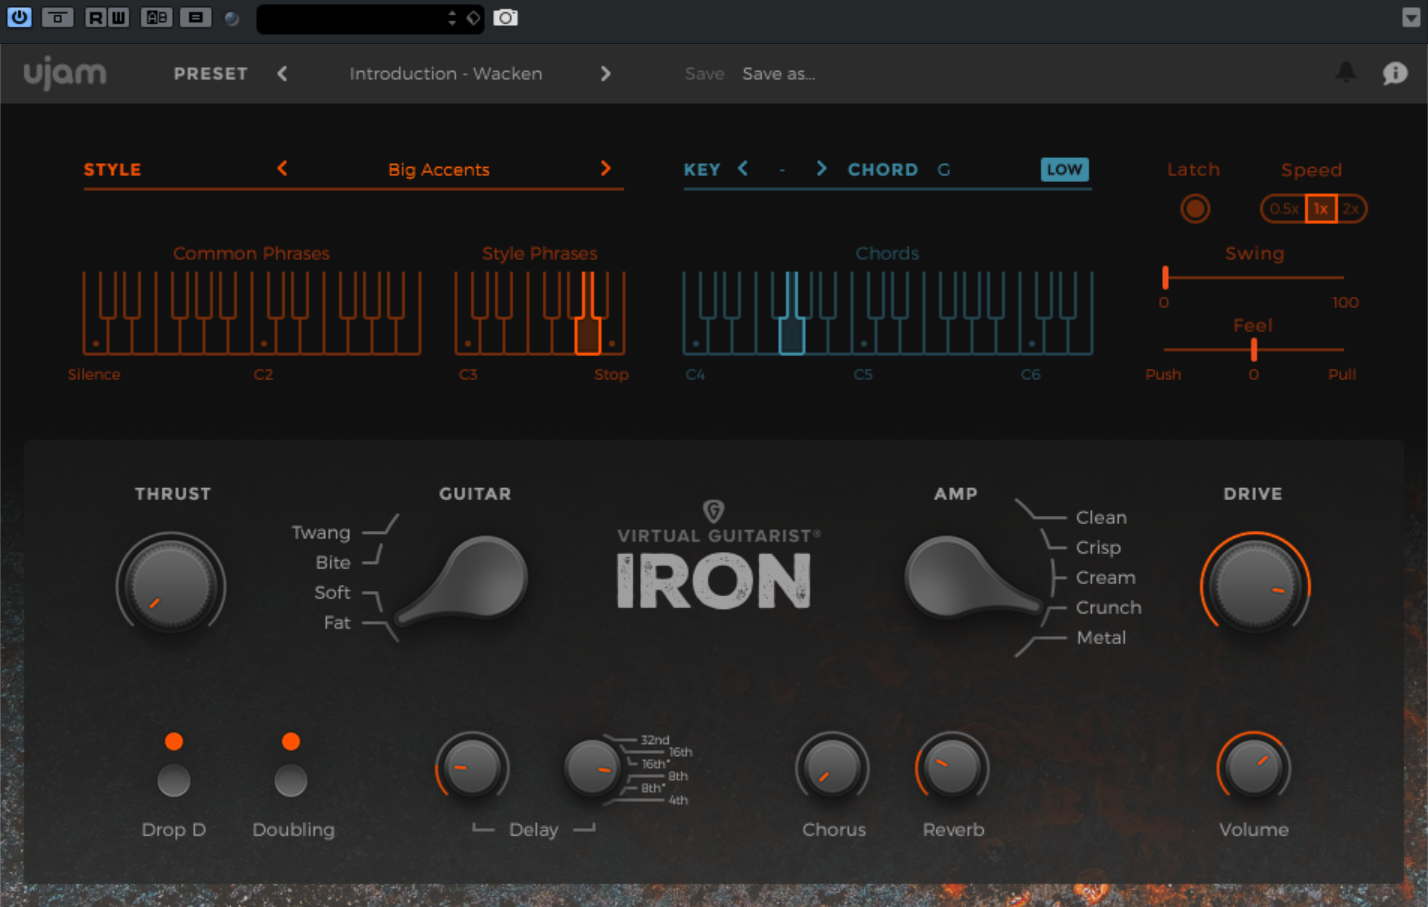Select Soft guitar character
The width and height of the screenshot is (1428, 907).
[x=332, y=592]
